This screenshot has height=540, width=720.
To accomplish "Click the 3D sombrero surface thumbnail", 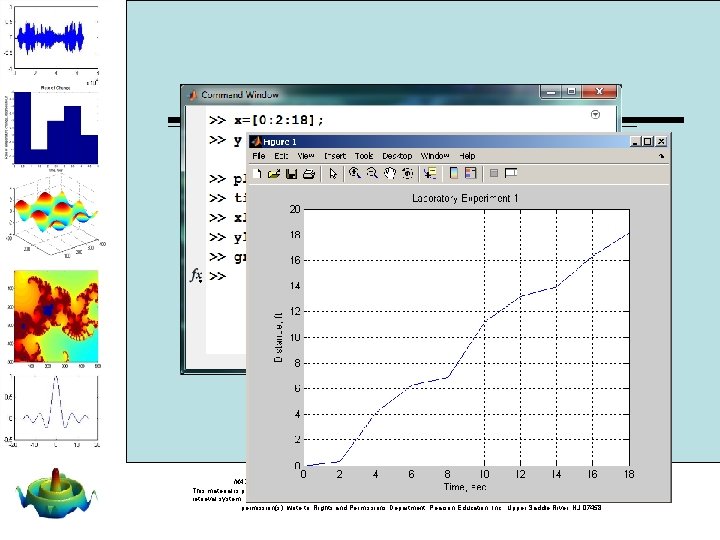I will tap(56, 494).
